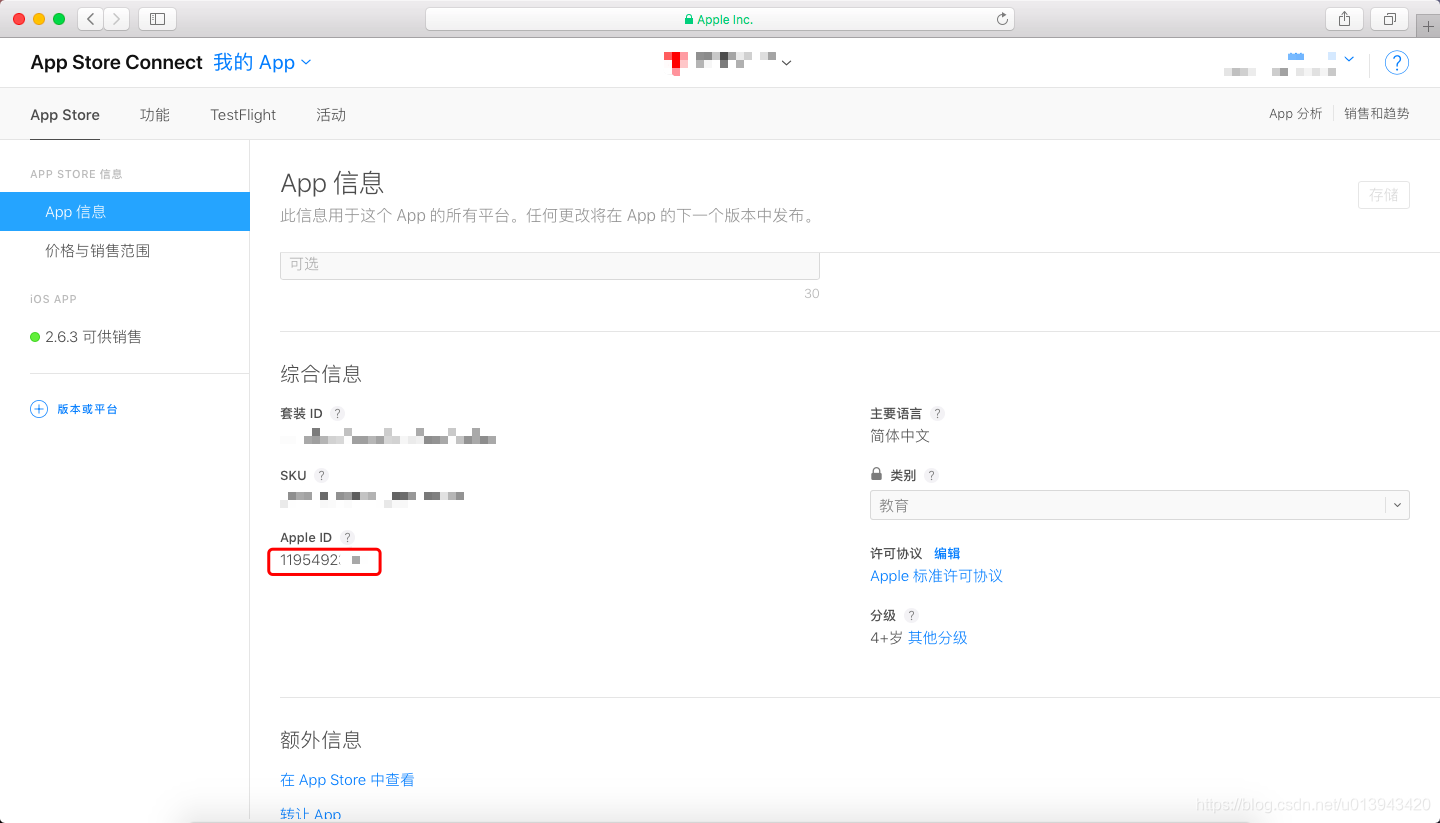Open Apple 标准许可协议 link

pyautogui.click(x=936, y=576)
